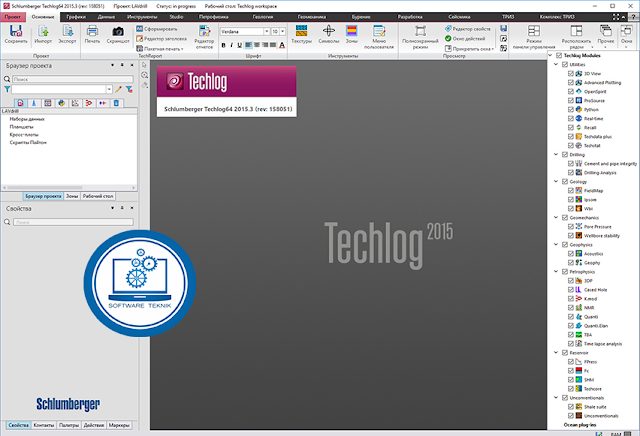
Task: Uncheck the 3D View module checkbox
Action: 571,73
